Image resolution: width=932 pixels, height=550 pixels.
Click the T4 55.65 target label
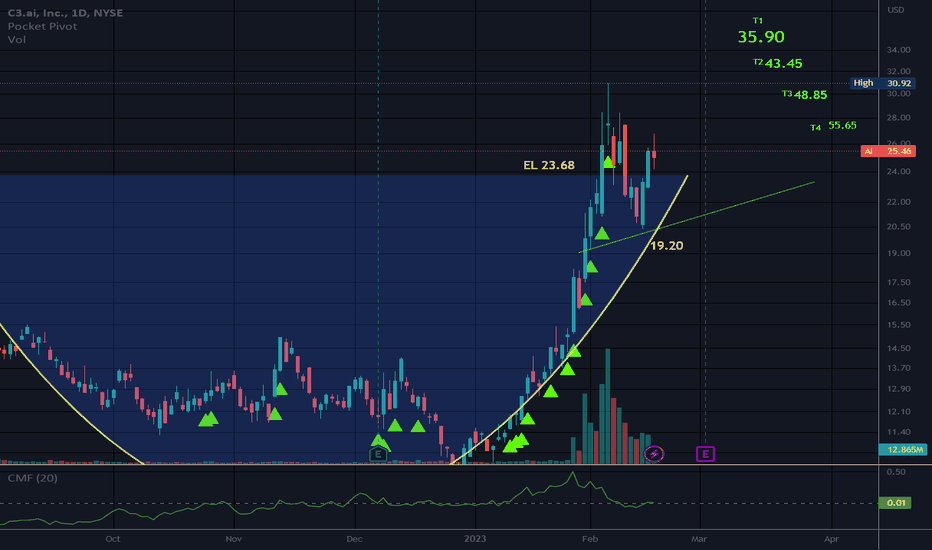coord(833,125)
